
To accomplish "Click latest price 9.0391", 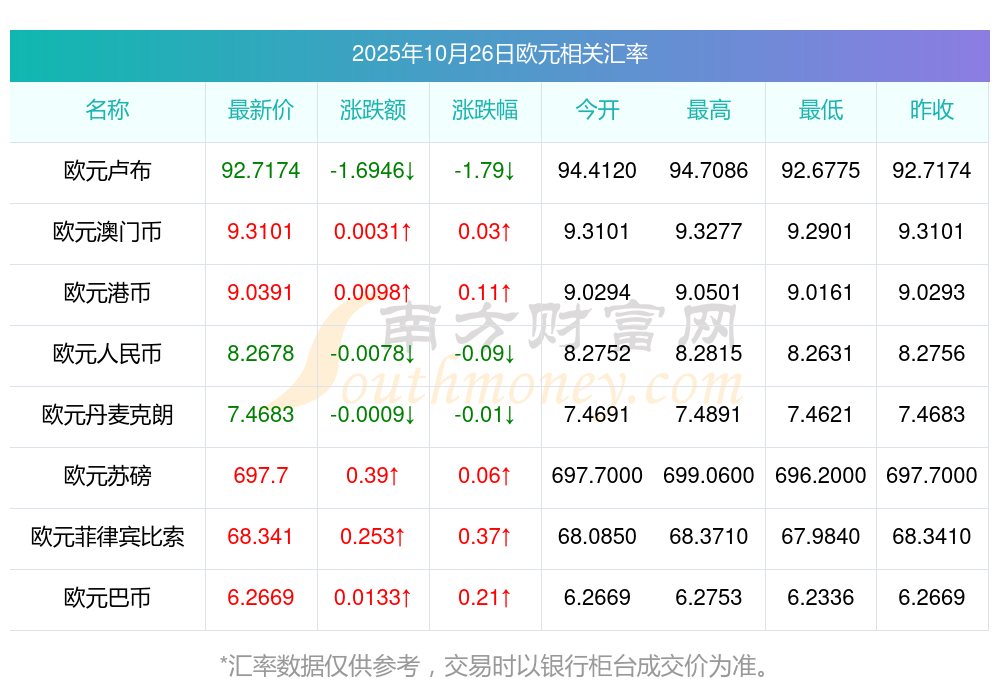I will coord(260,293).
